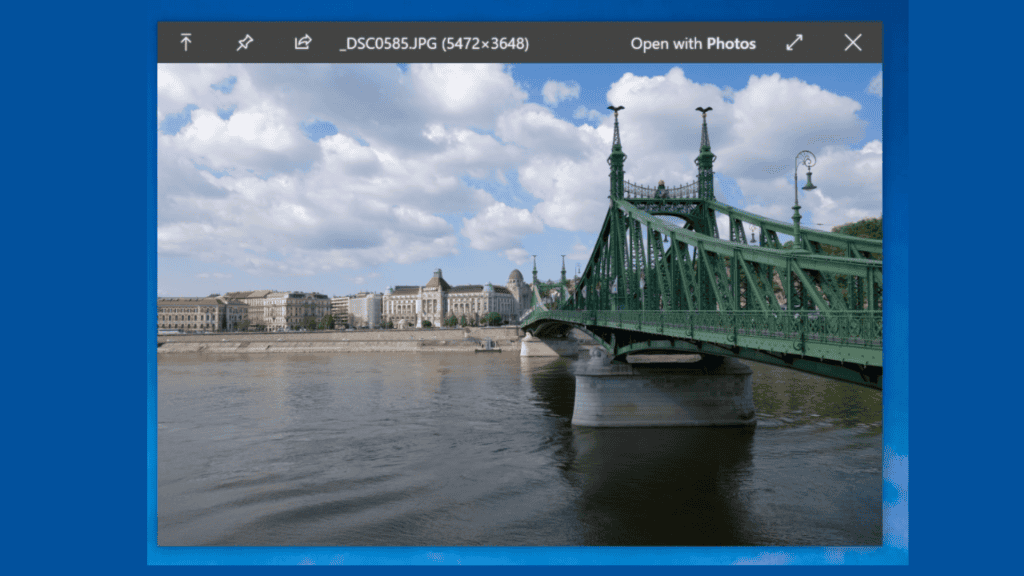1024x576 pixels.
Task: Pin the preview window with the pin icon
Action: 244,43
